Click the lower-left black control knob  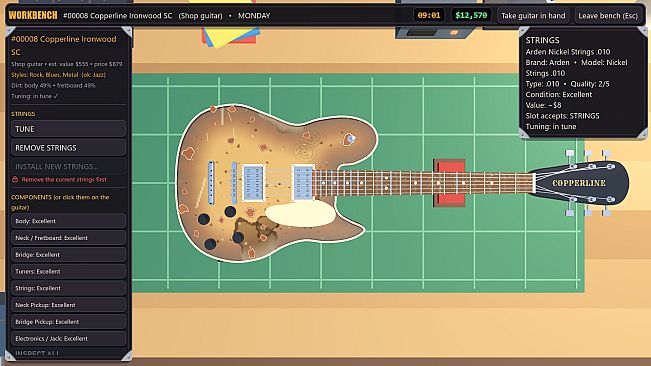[x=210, y=244]
